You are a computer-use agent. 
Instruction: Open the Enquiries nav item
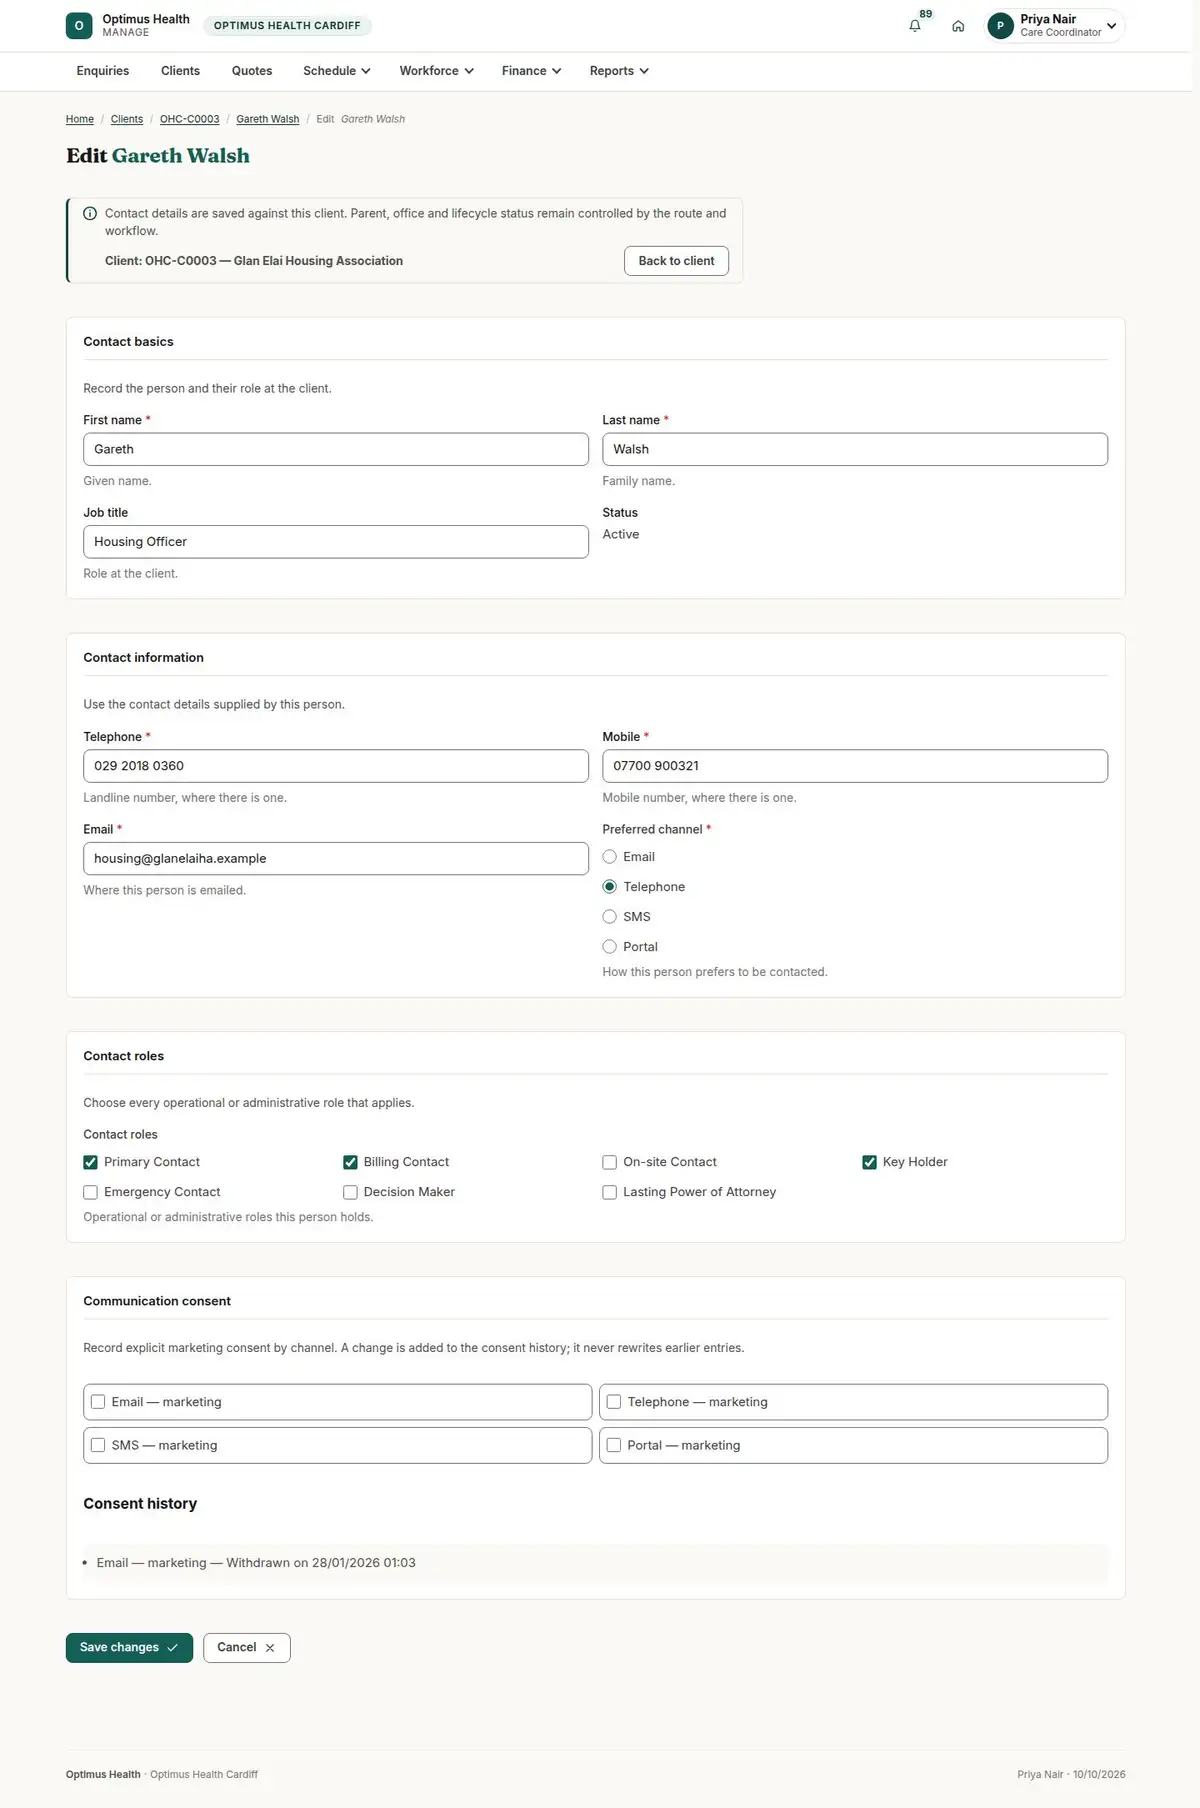coord(103,71)
